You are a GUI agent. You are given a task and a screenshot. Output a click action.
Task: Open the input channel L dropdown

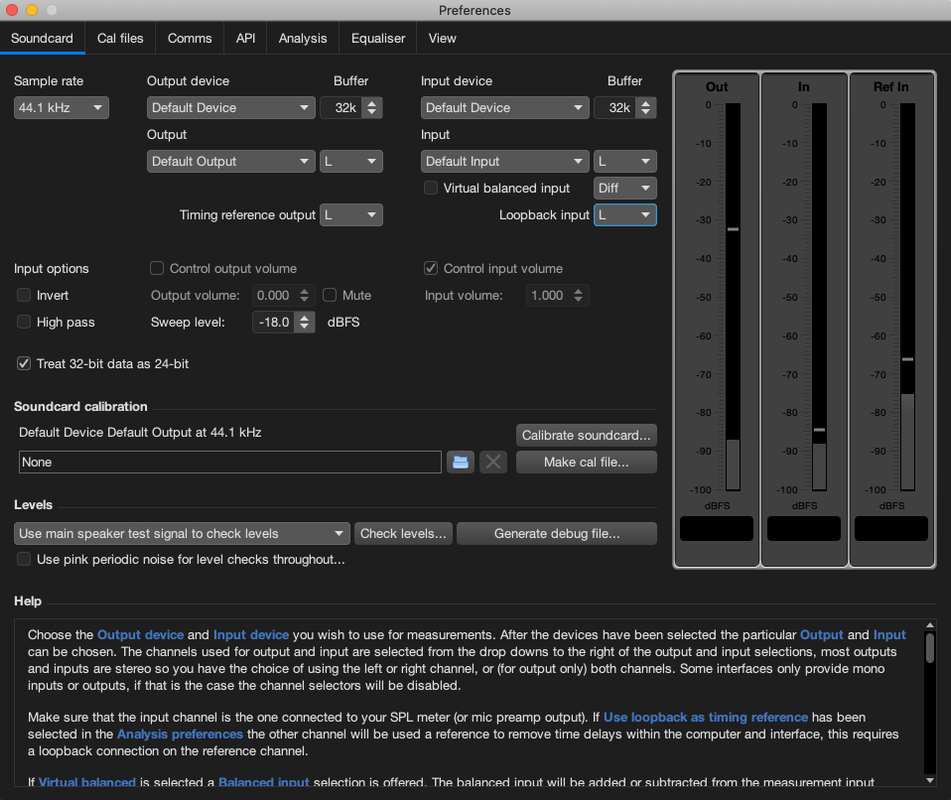[x=625, y=161]
